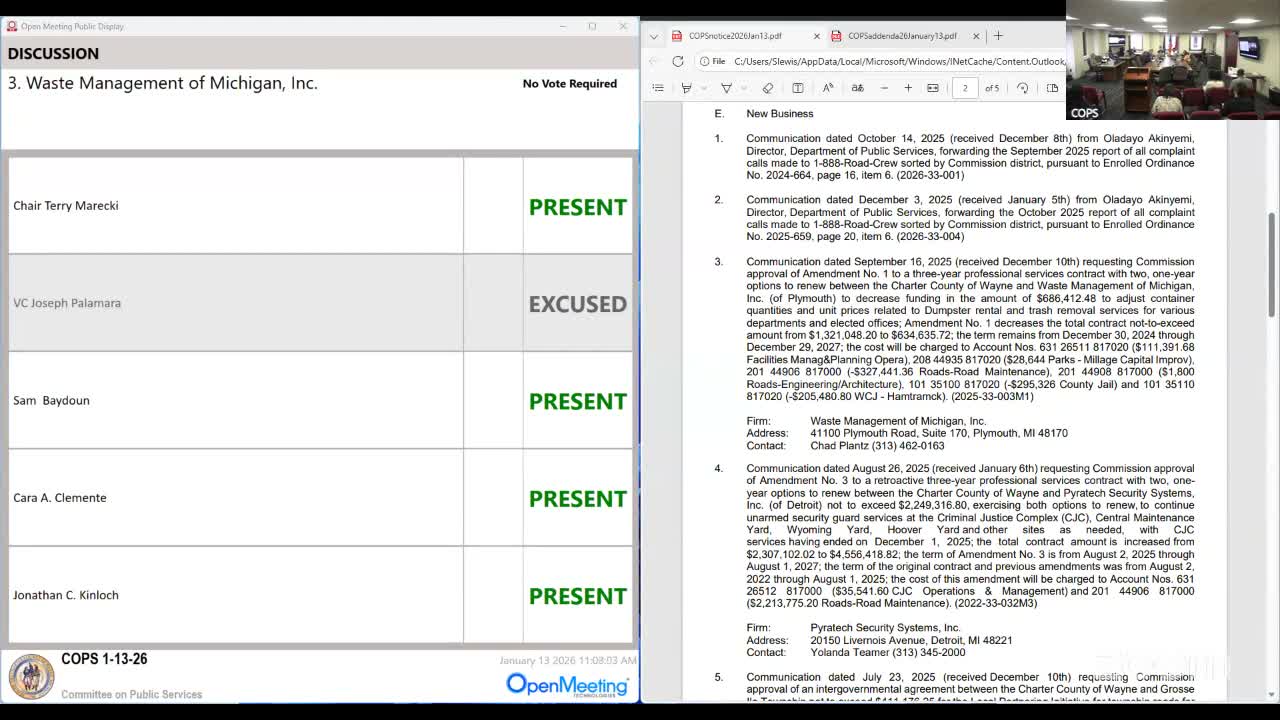Reload the browser page
This screenshot has width=1280, height=720.
pos(678,61)
